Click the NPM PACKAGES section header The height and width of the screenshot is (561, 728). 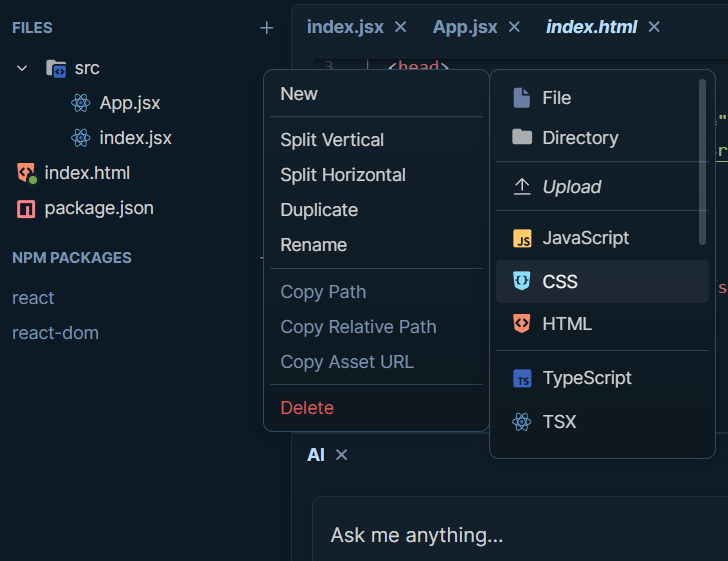coord(72,258)
